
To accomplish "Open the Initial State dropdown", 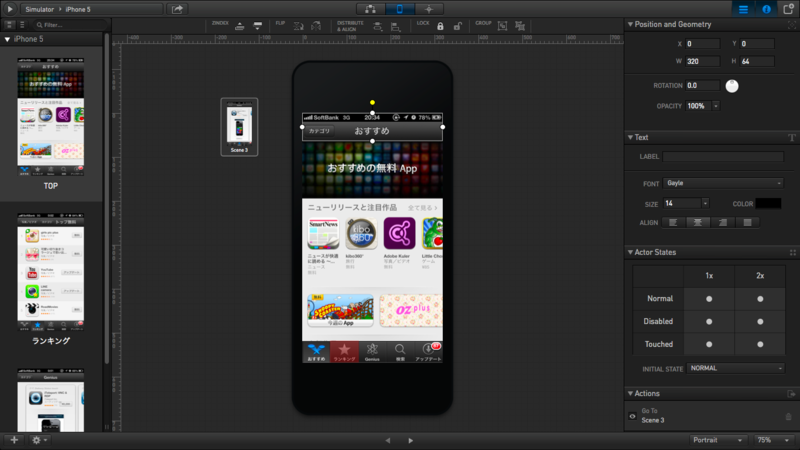I will tap(735, 368).
